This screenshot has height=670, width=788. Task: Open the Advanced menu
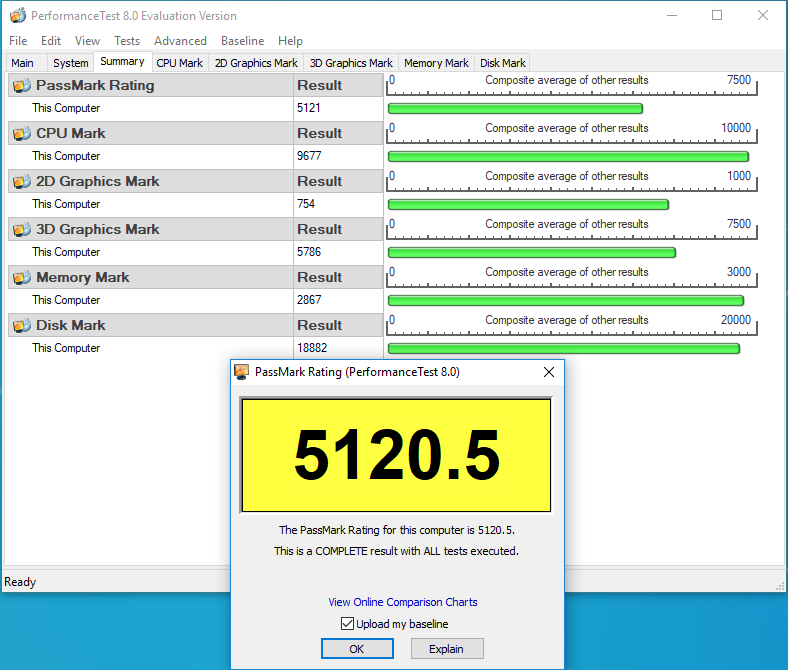pyautogui.click(x=180, y=41)
